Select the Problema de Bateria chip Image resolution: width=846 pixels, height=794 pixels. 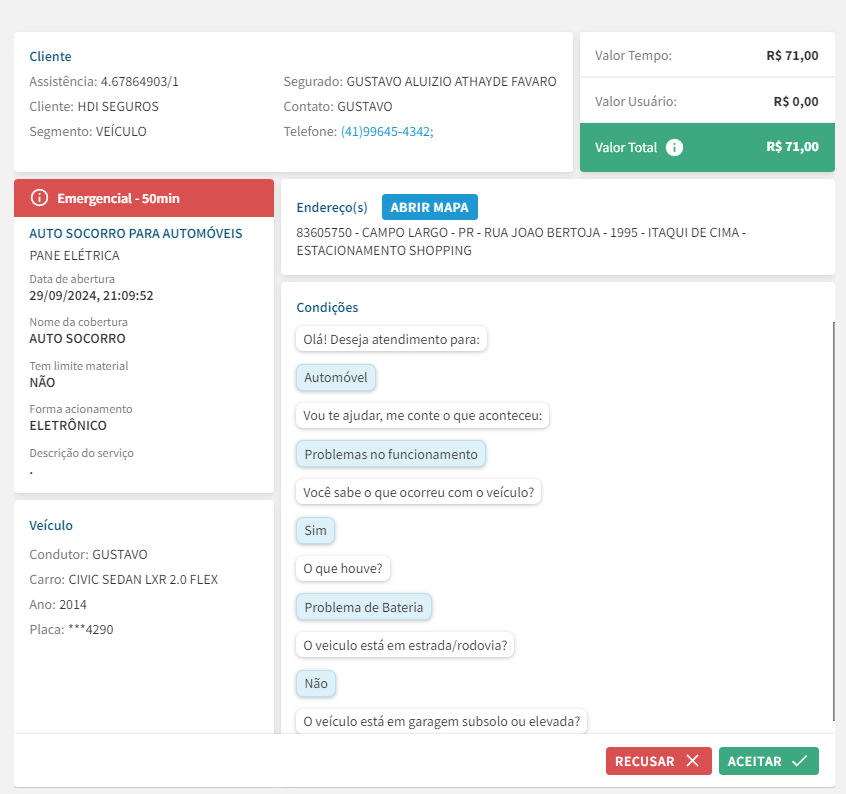click(364, 607)
